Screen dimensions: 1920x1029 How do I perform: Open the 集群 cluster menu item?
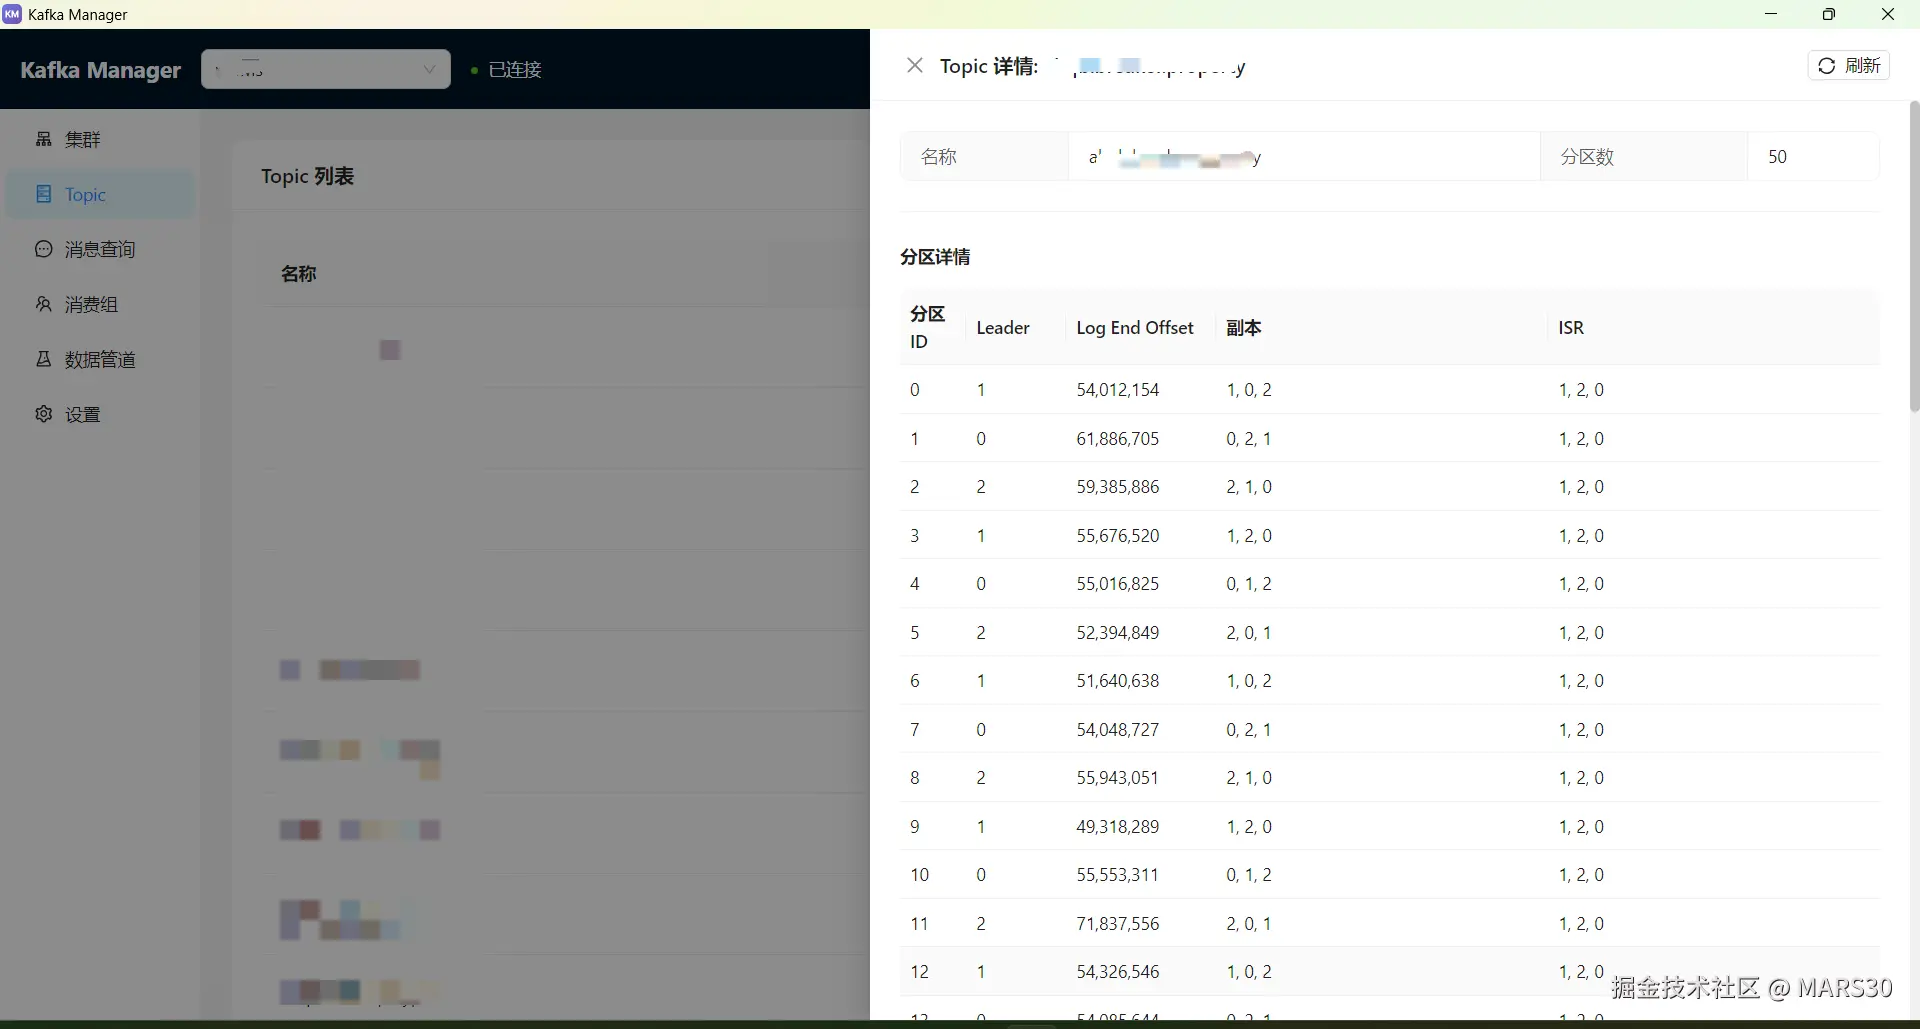100,140
